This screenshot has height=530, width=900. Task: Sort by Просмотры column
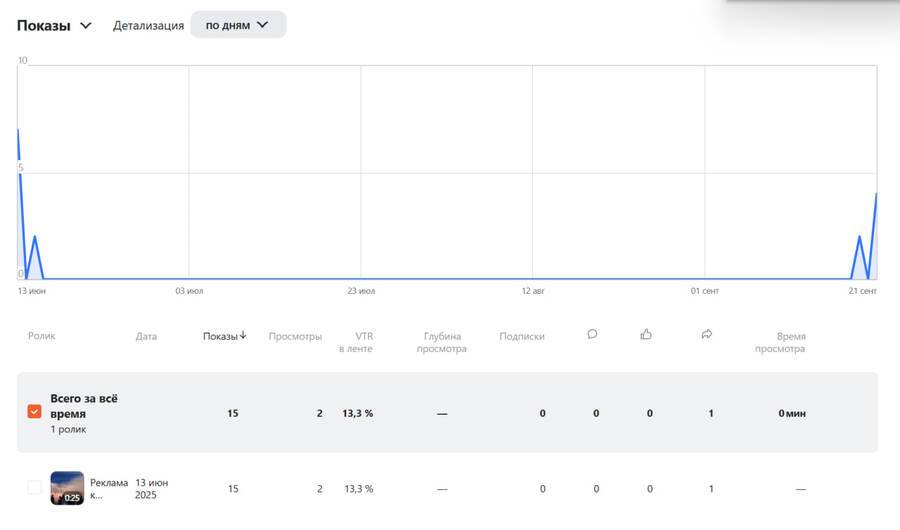[295, 337]
